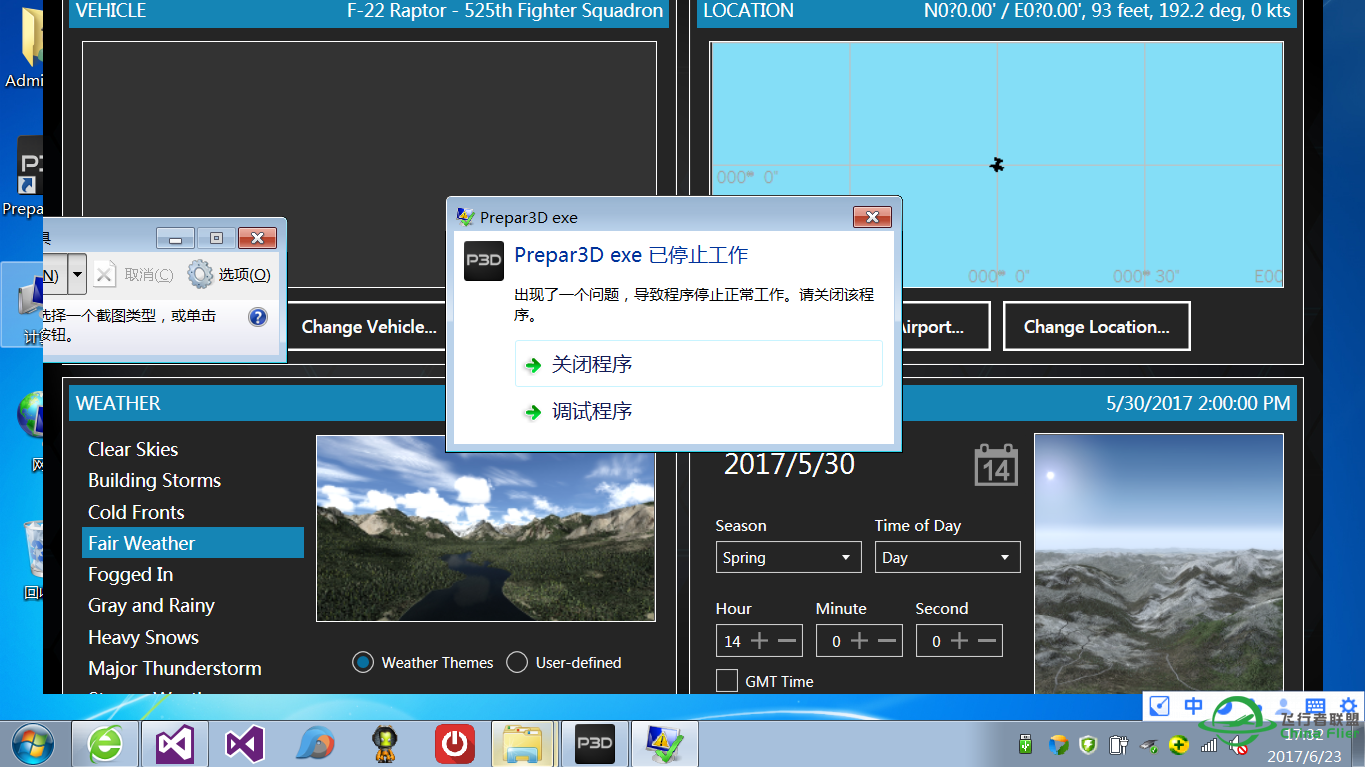Click the colorful cube tray icon
This screenshot has height=767, width=1365.
1058,744
